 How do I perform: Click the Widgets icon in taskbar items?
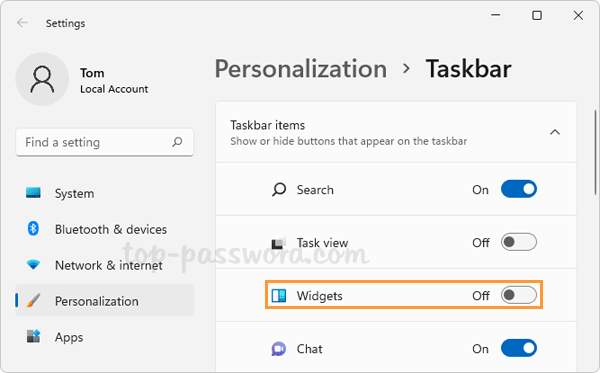(279, 295)
